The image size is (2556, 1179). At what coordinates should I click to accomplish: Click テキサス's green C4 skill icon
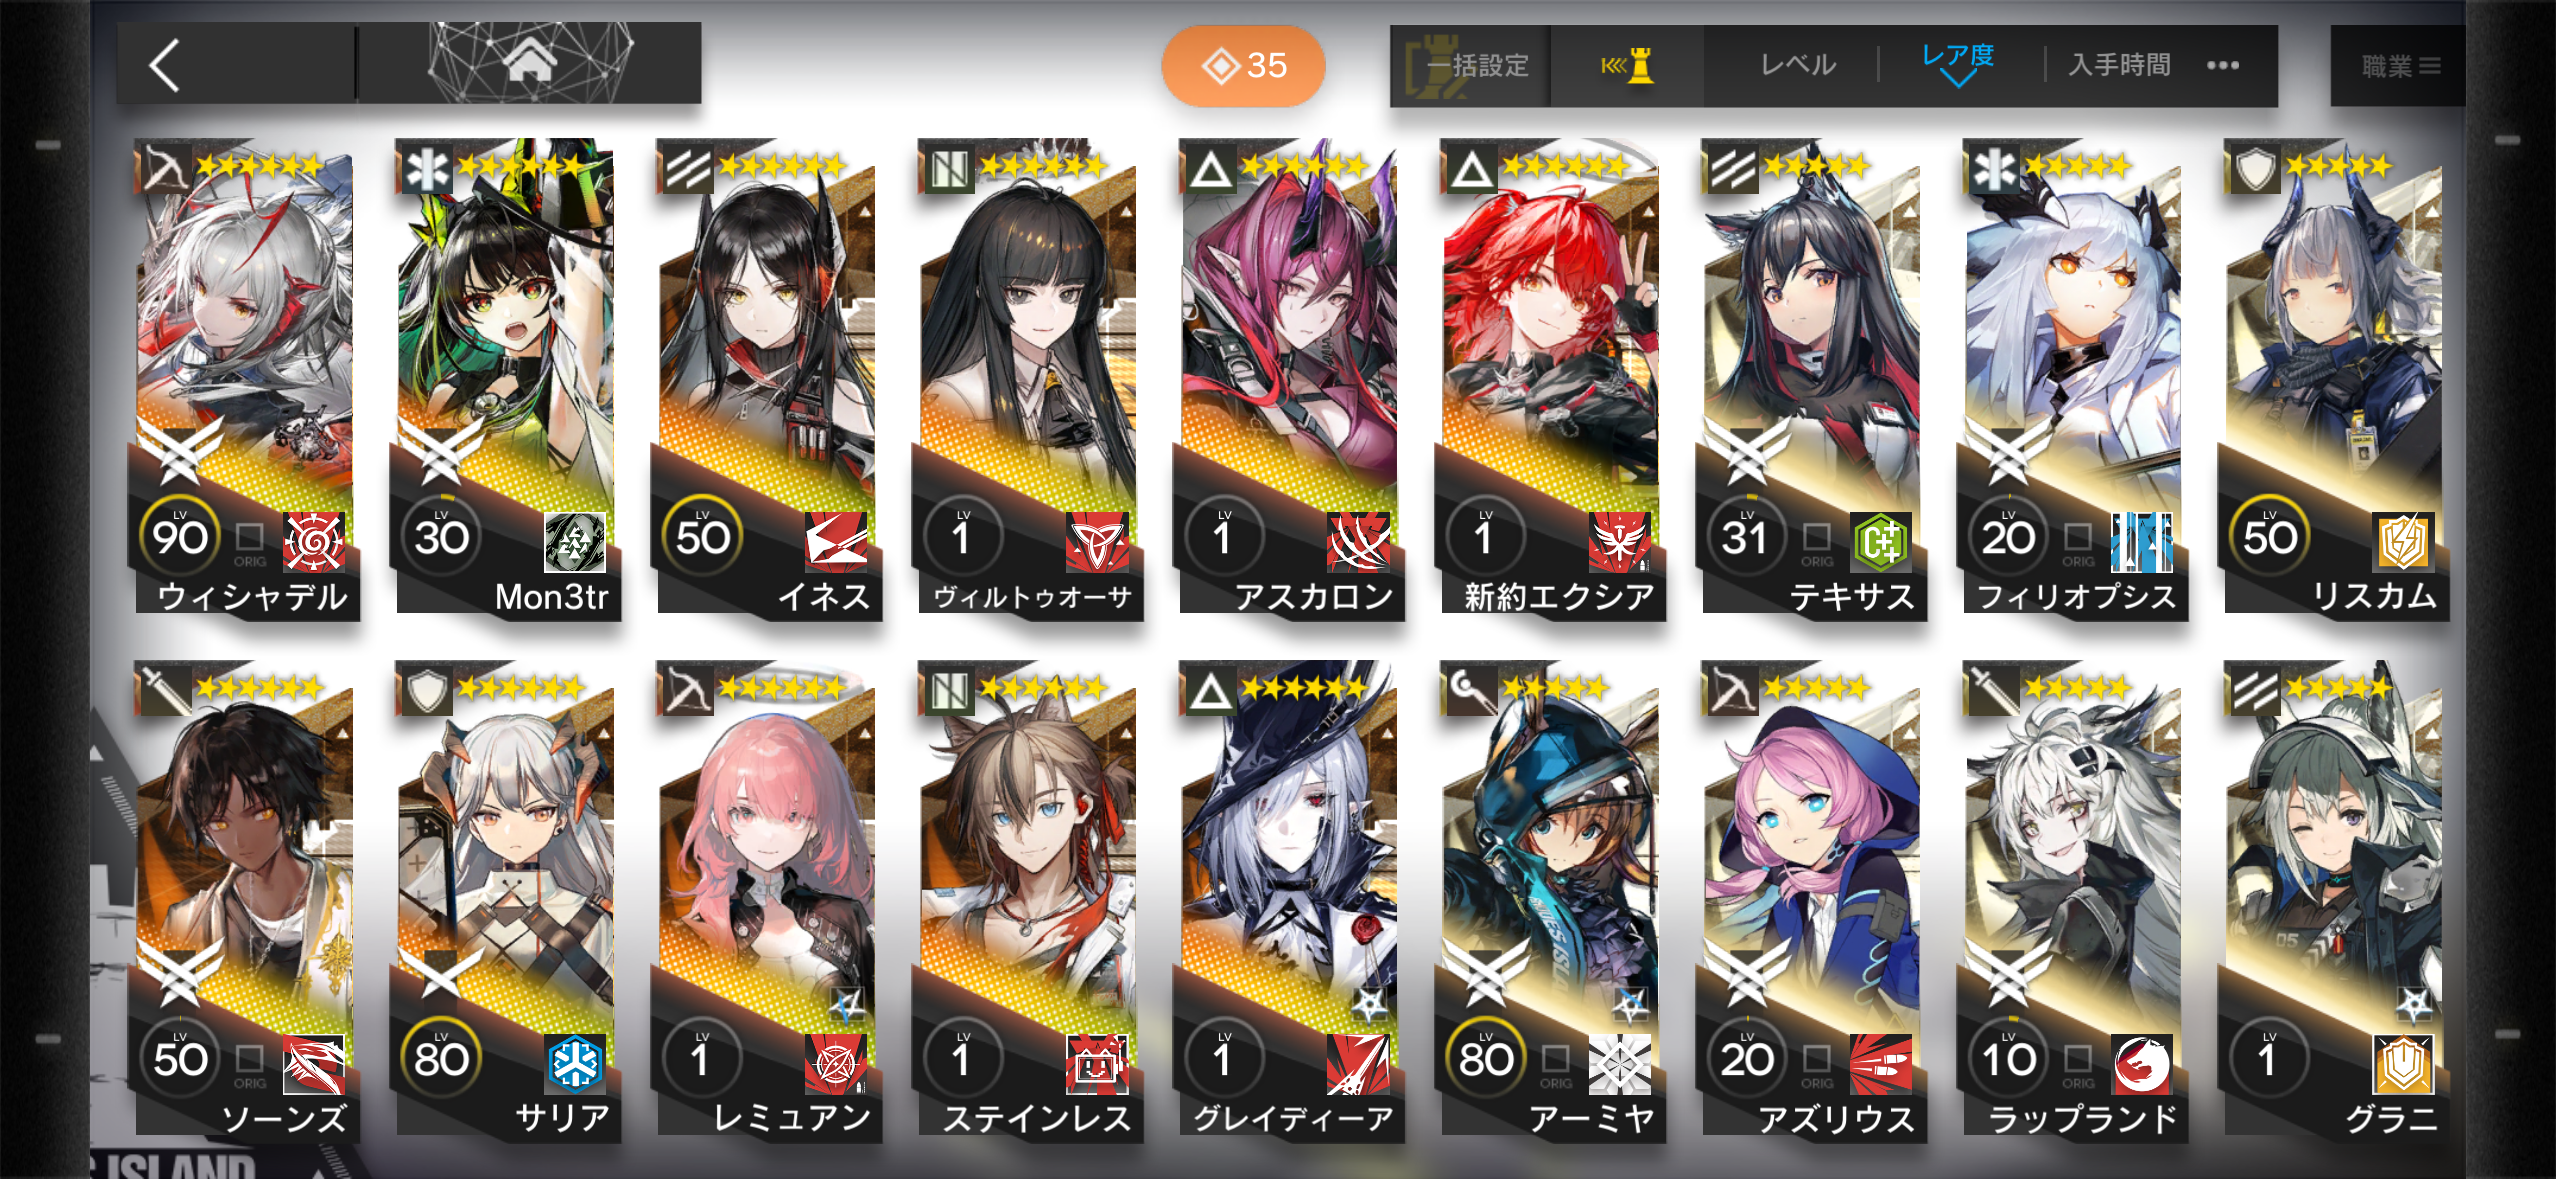[x=1881, y=542]
